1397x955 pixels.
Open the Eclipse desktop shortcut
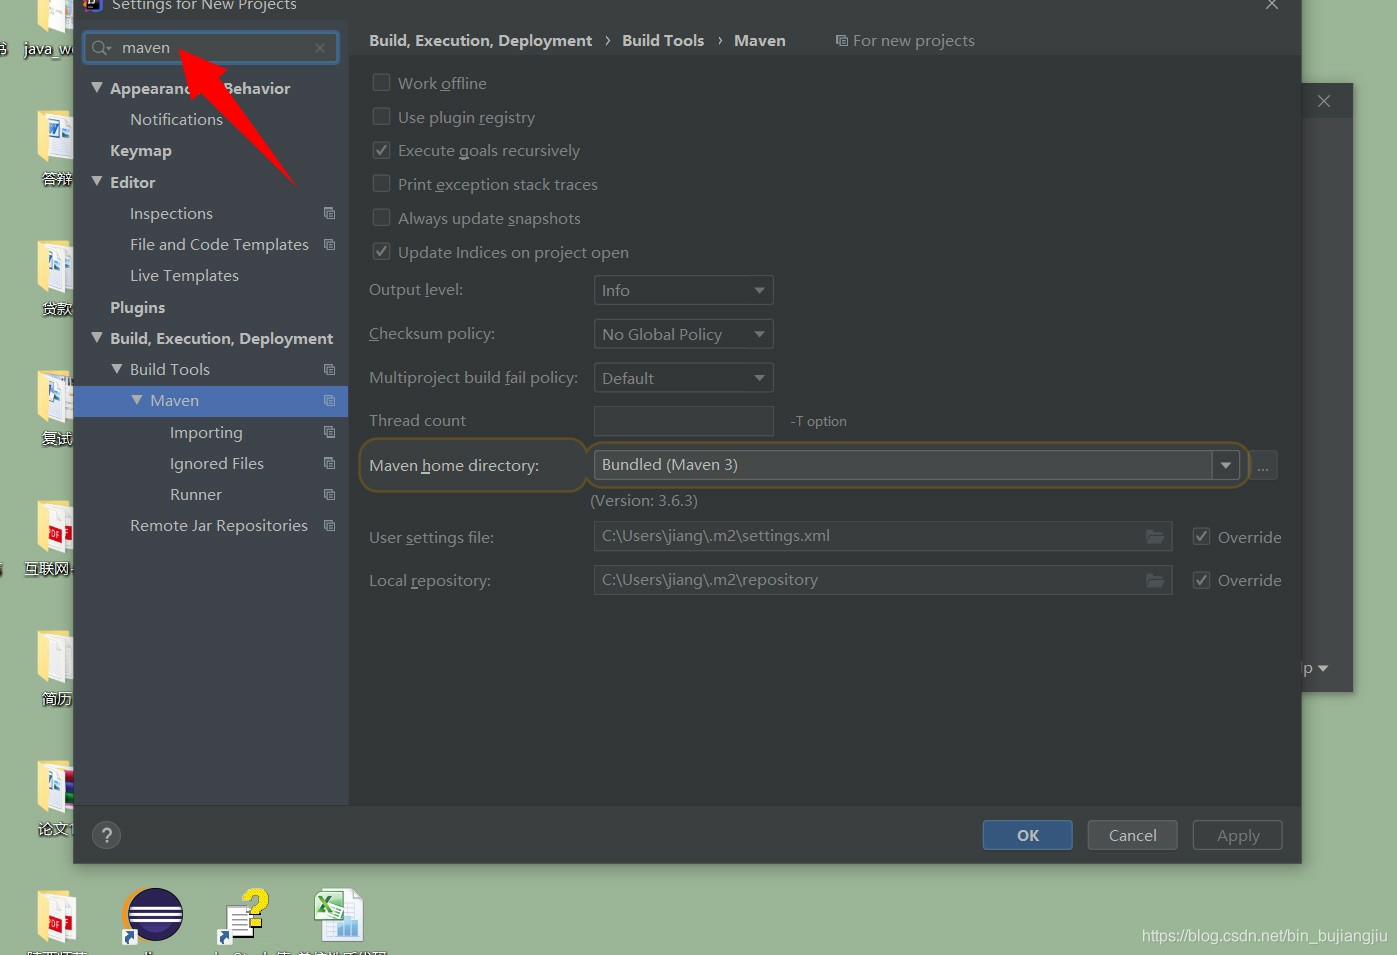click(x=154, y=915)
